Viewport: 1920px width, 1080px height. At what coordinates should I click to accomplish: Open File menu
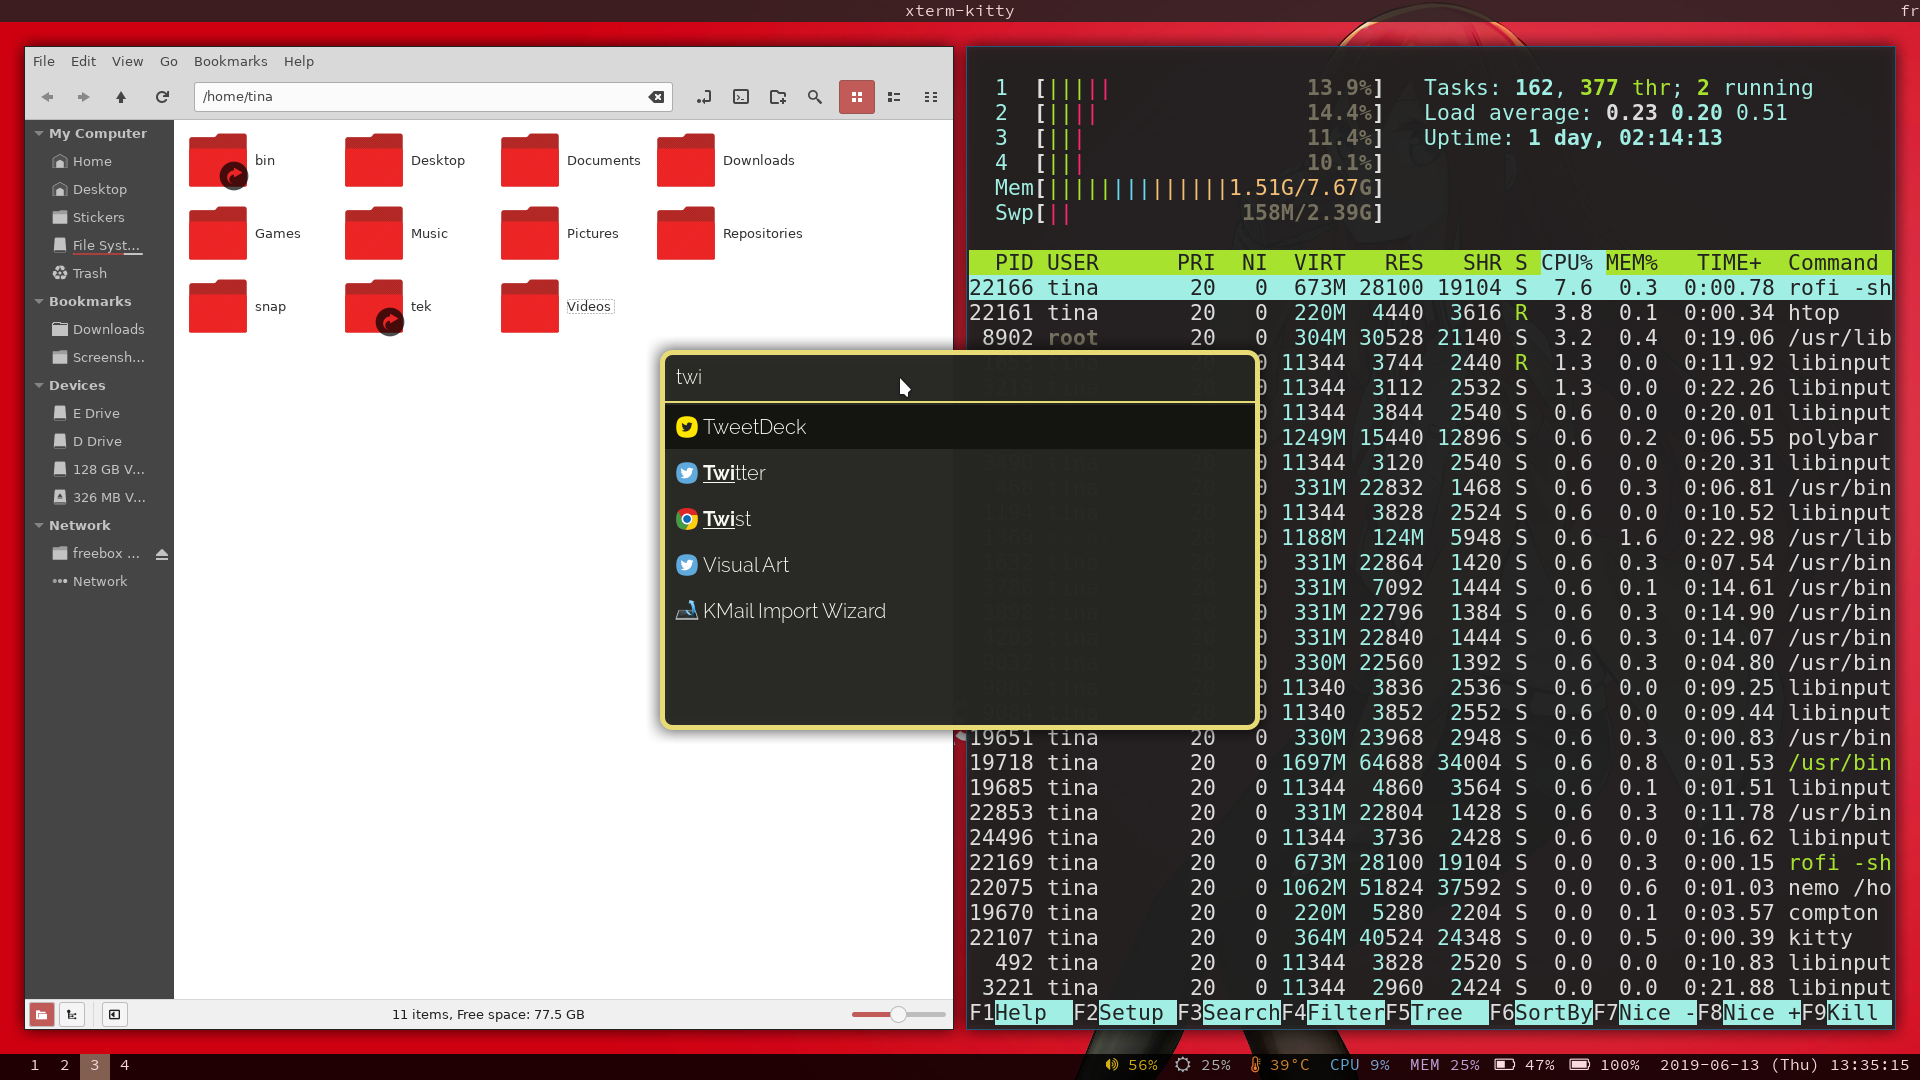pos(44,61)
